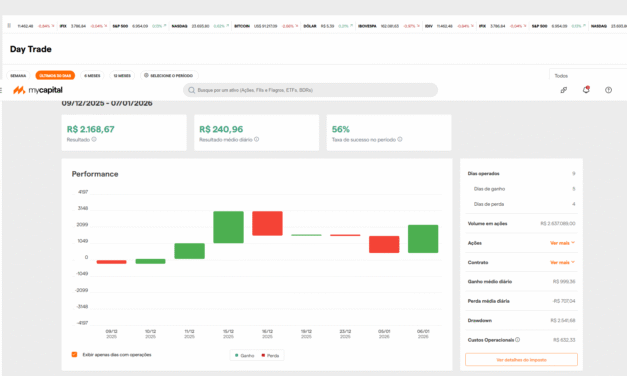Click the info icon next to Taxa de sucesso
The width and height of the screenshot is (627, 376).
(x=400, y=139)
